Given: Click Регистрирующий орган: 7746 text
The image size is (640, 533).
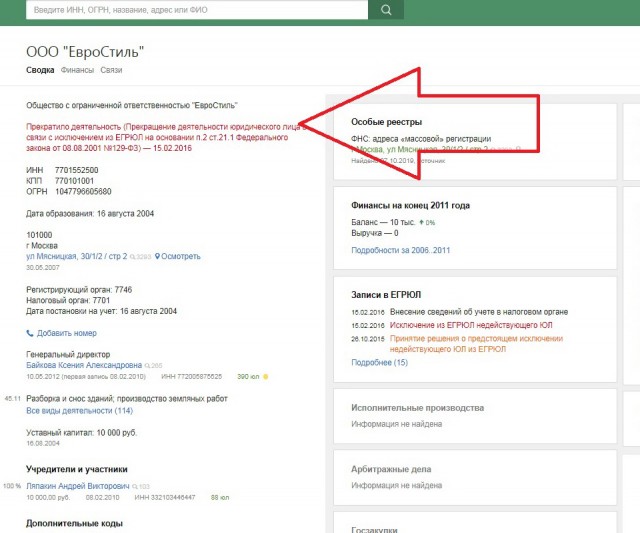Looking at the screenshot, I should [79, 290].
